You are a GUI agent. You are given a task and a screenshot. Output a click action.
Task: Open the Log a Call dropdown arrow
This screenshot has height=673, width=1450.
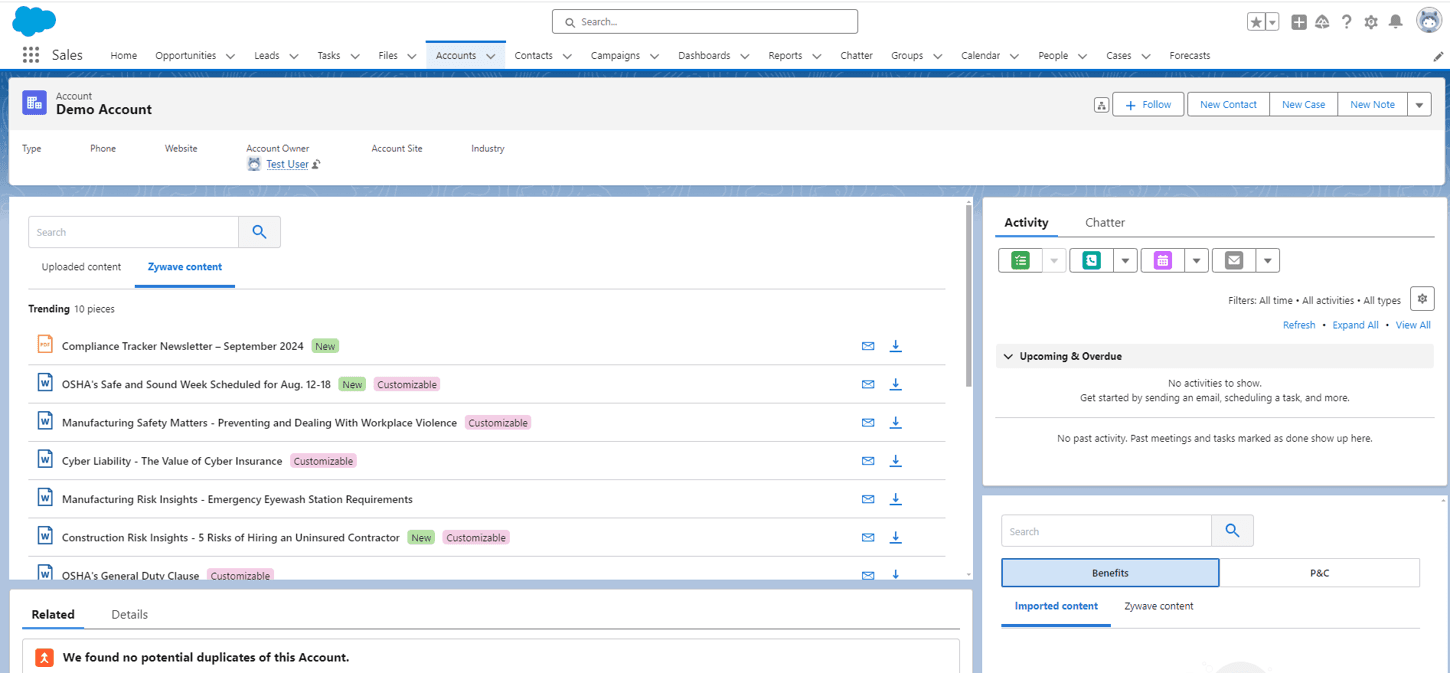pos(1126,260)
